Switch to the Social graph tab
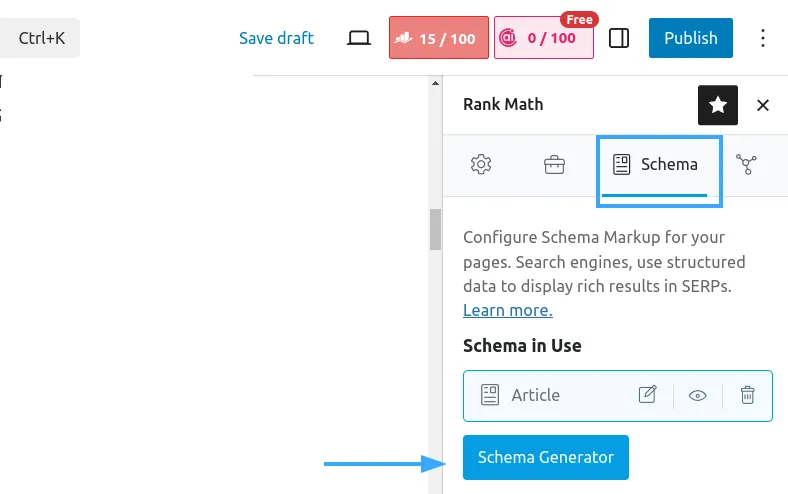788x494 pixels. [746, 164]
